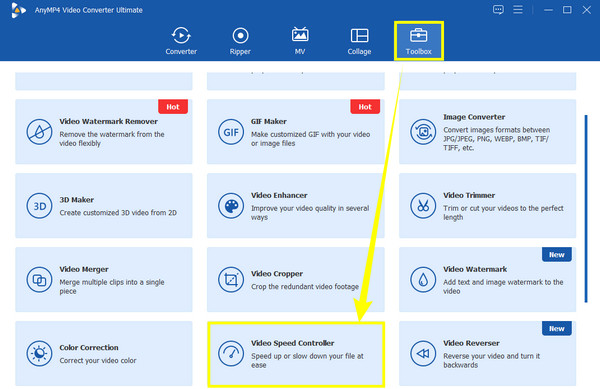Click the 'Color Correction' title text
Image resolution: width=600 pixels, height=389 pixels.
click(x=89, y=347)
